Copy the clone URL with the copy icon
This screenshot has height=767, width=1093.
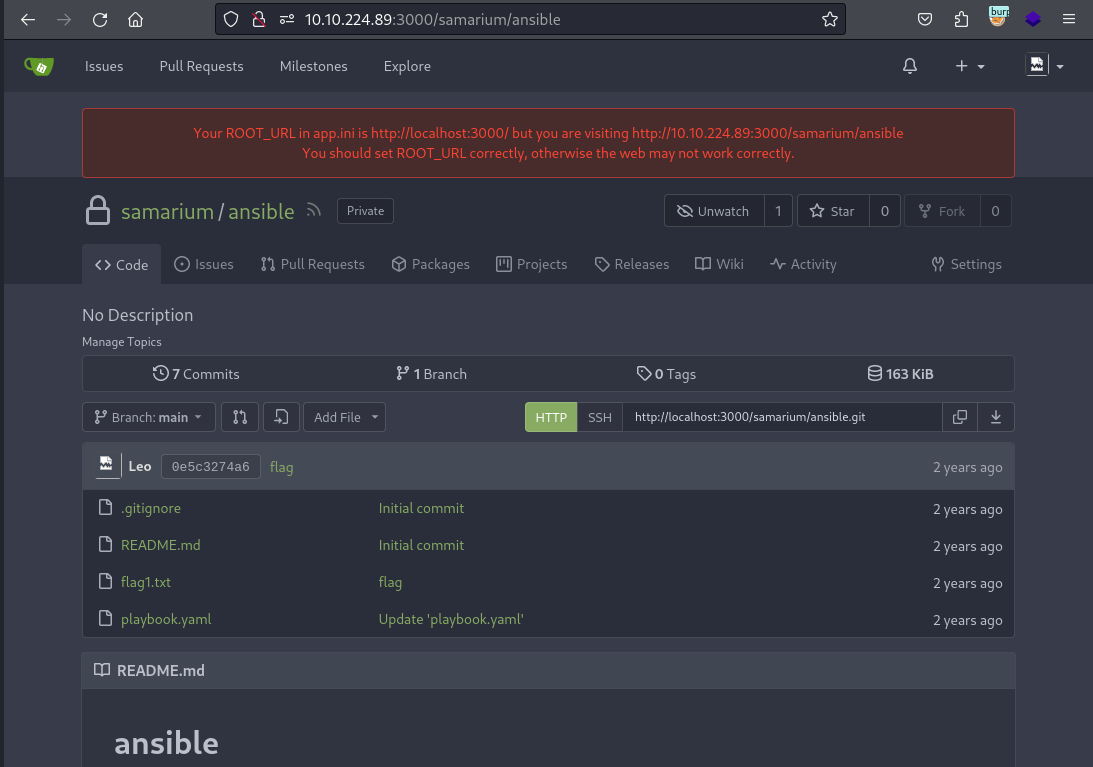pos(960,417)
